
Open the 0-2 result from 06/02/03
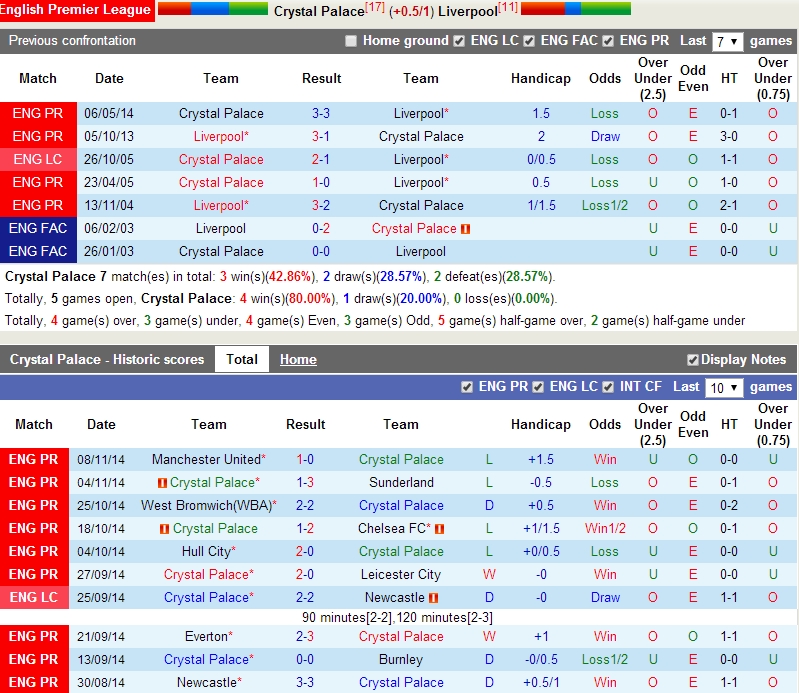pyautogui.click(x=321, y=228)
